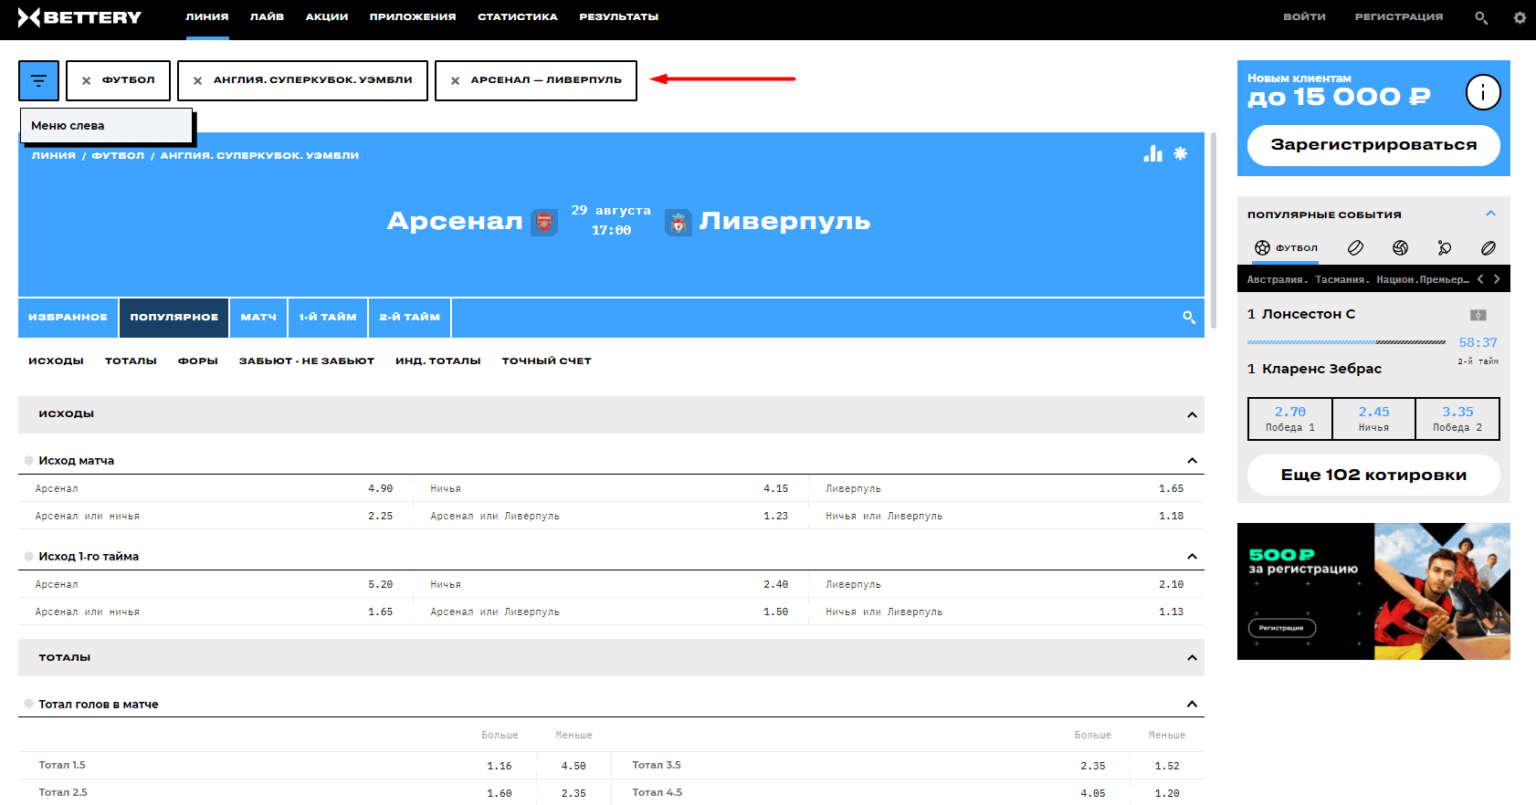Bet on Победа 2 at 3.35

[1458, 419]
